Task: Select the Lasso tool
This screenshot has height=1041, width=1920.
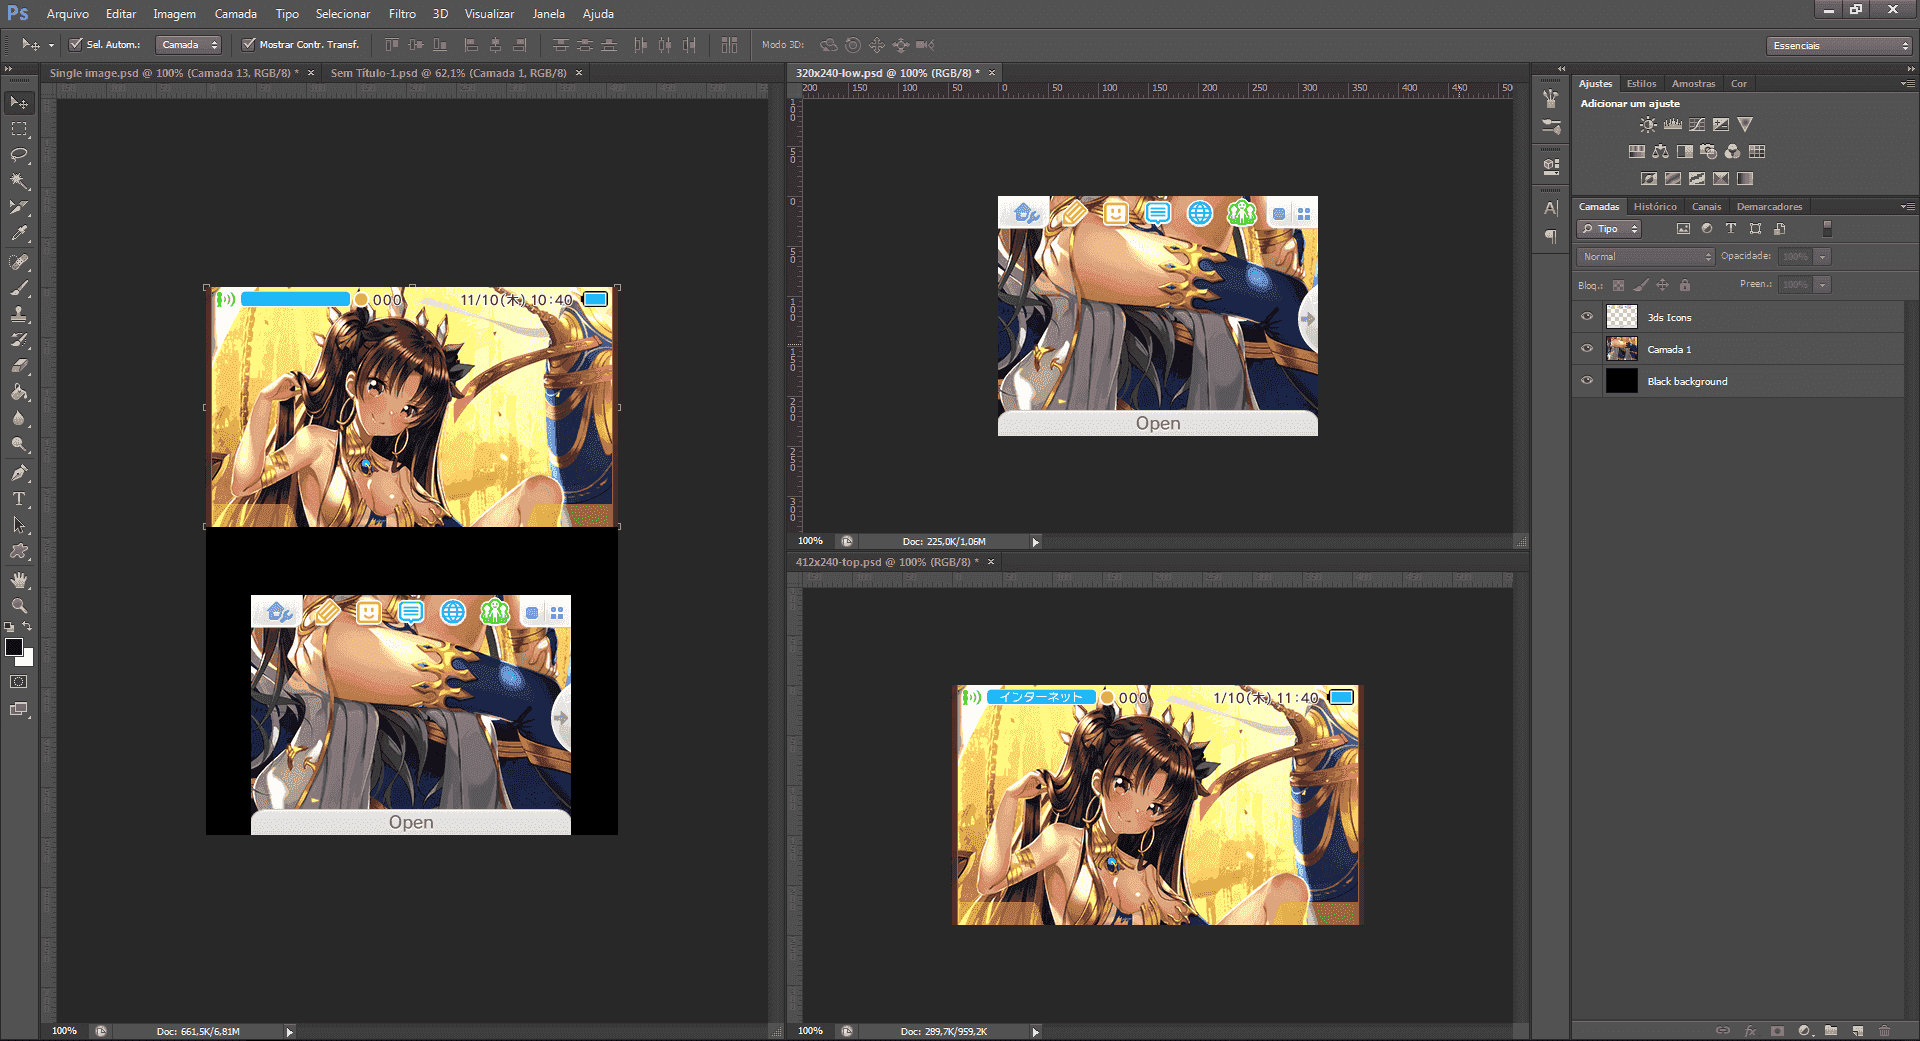Action: tap(19, 155)
